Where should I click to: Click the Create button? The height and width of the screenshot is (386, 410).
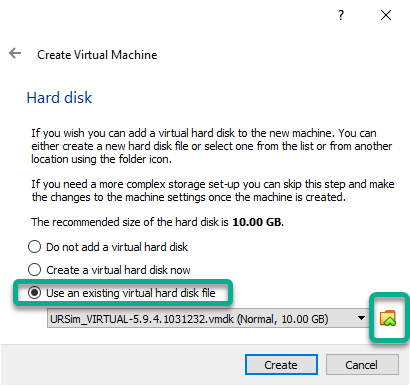281,365
